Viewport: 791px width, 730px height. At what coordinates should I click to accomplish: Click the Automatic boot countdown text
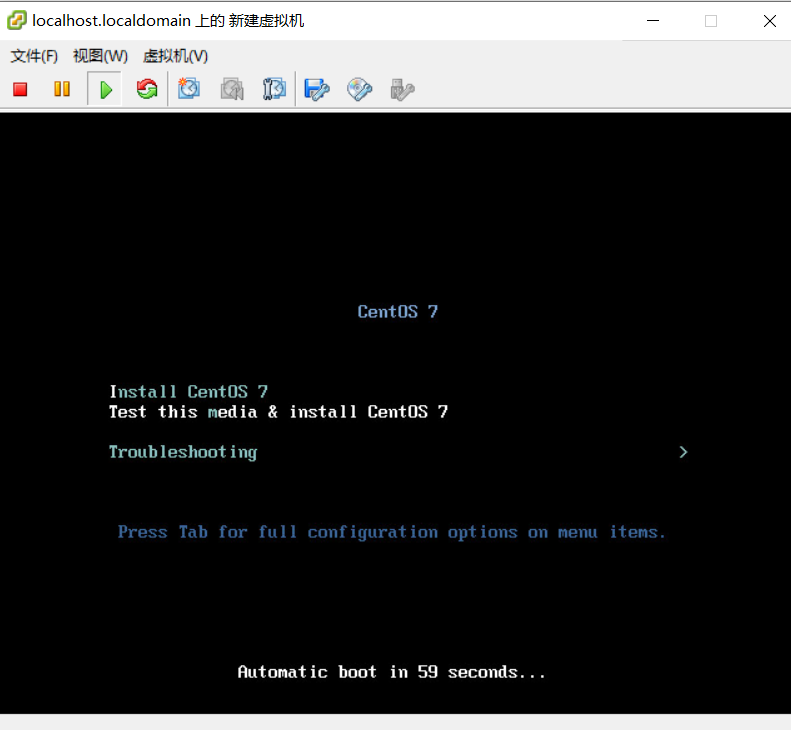point(391,672)
